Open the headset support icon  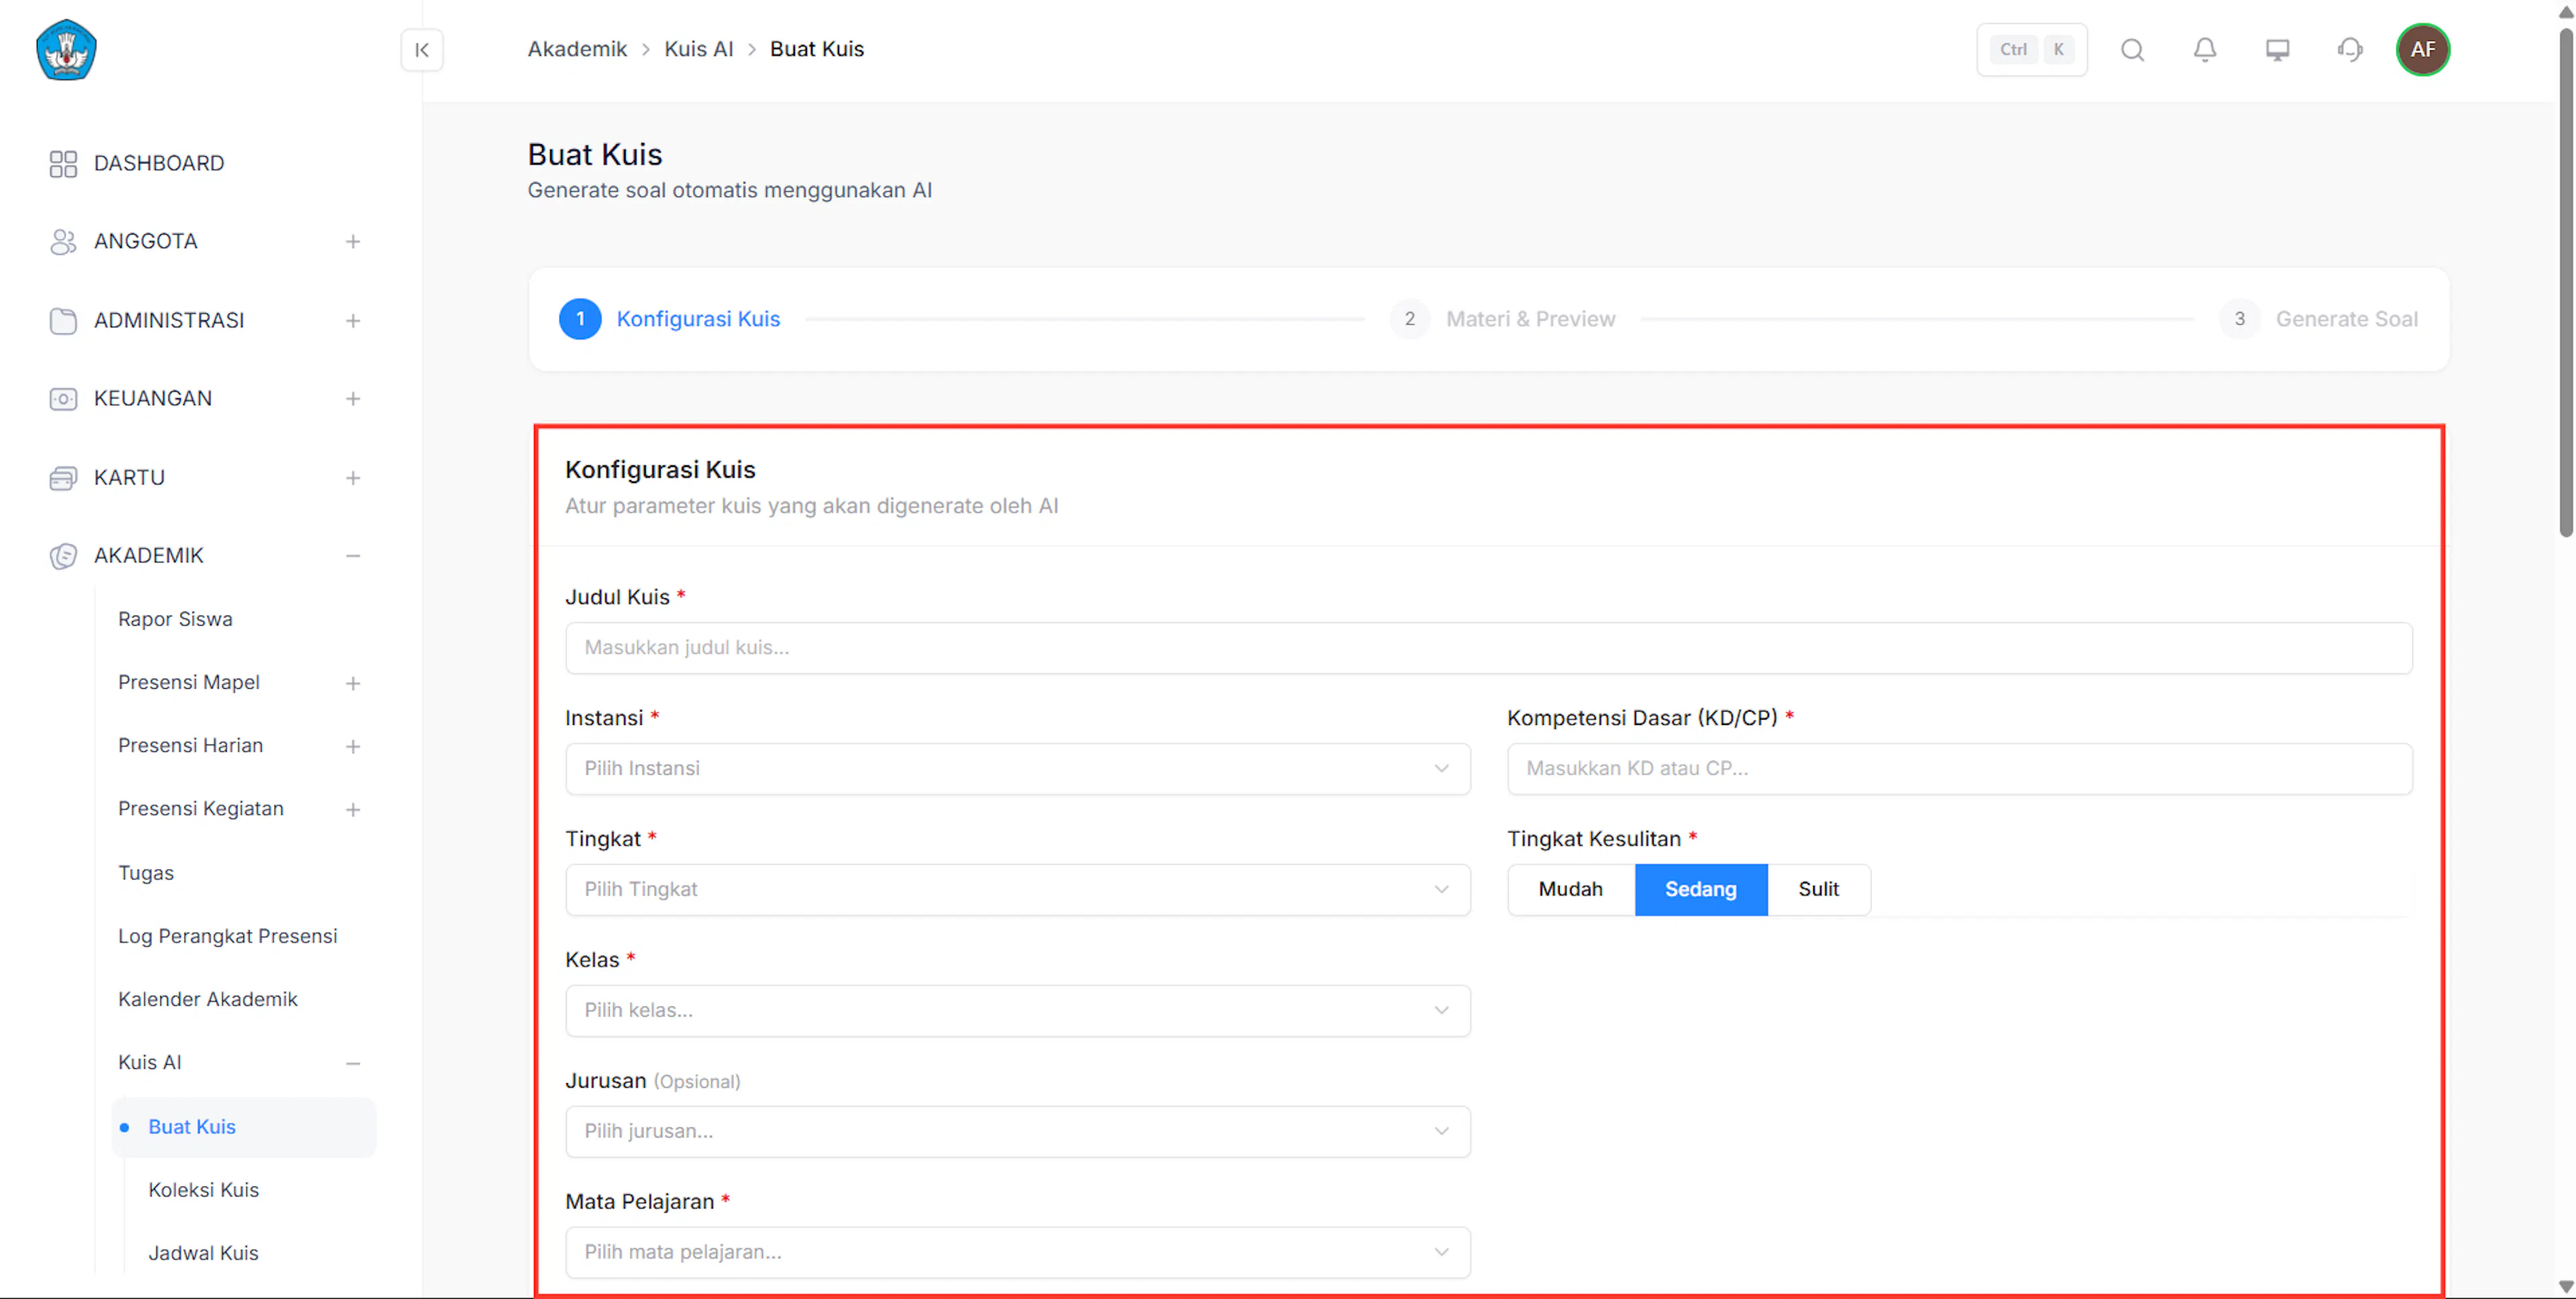(2350, 50)
